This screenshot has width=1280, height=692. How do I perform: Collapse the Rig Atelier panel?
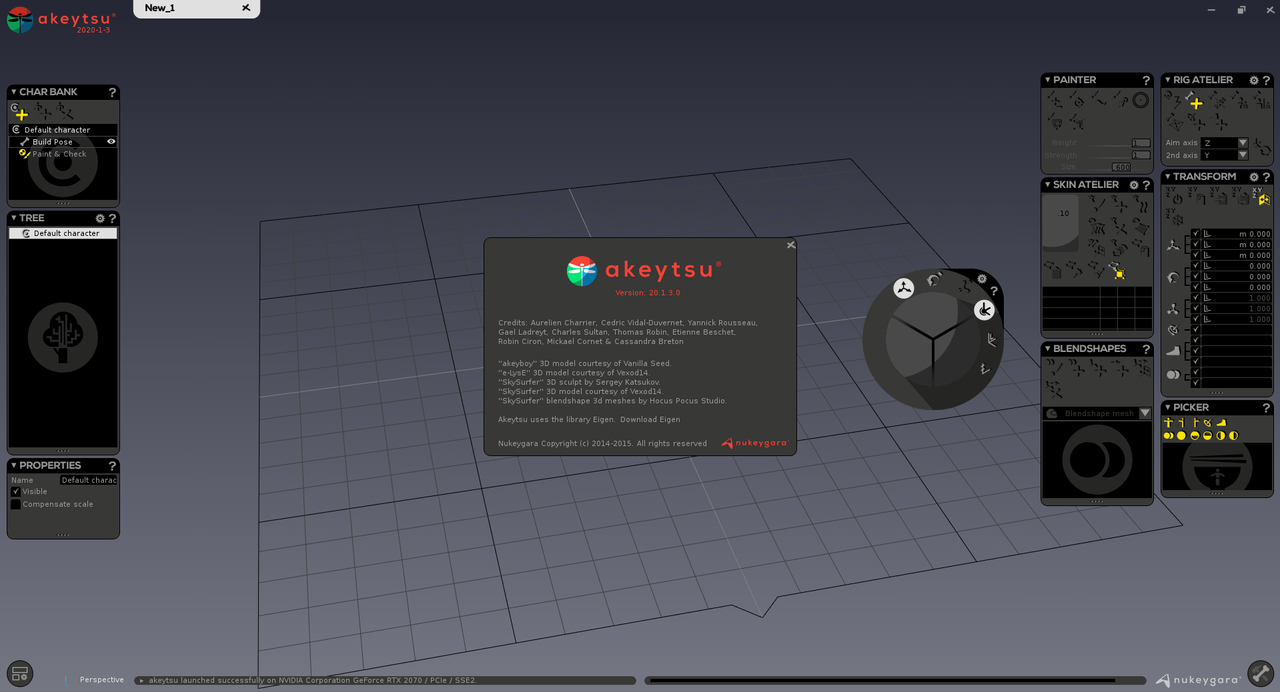pyautogui.click(x=1168, y=80)
